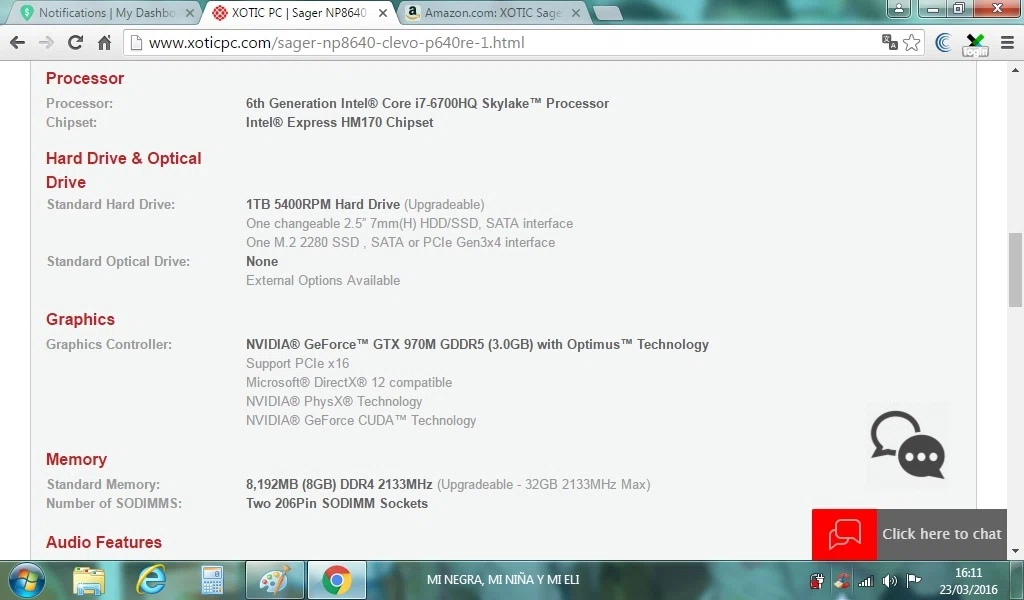Click 'Two 206Pin SODIMM Sockets' text
Image resolution: width=1024 pixels, height=600 pixels.
click(337, 503)
